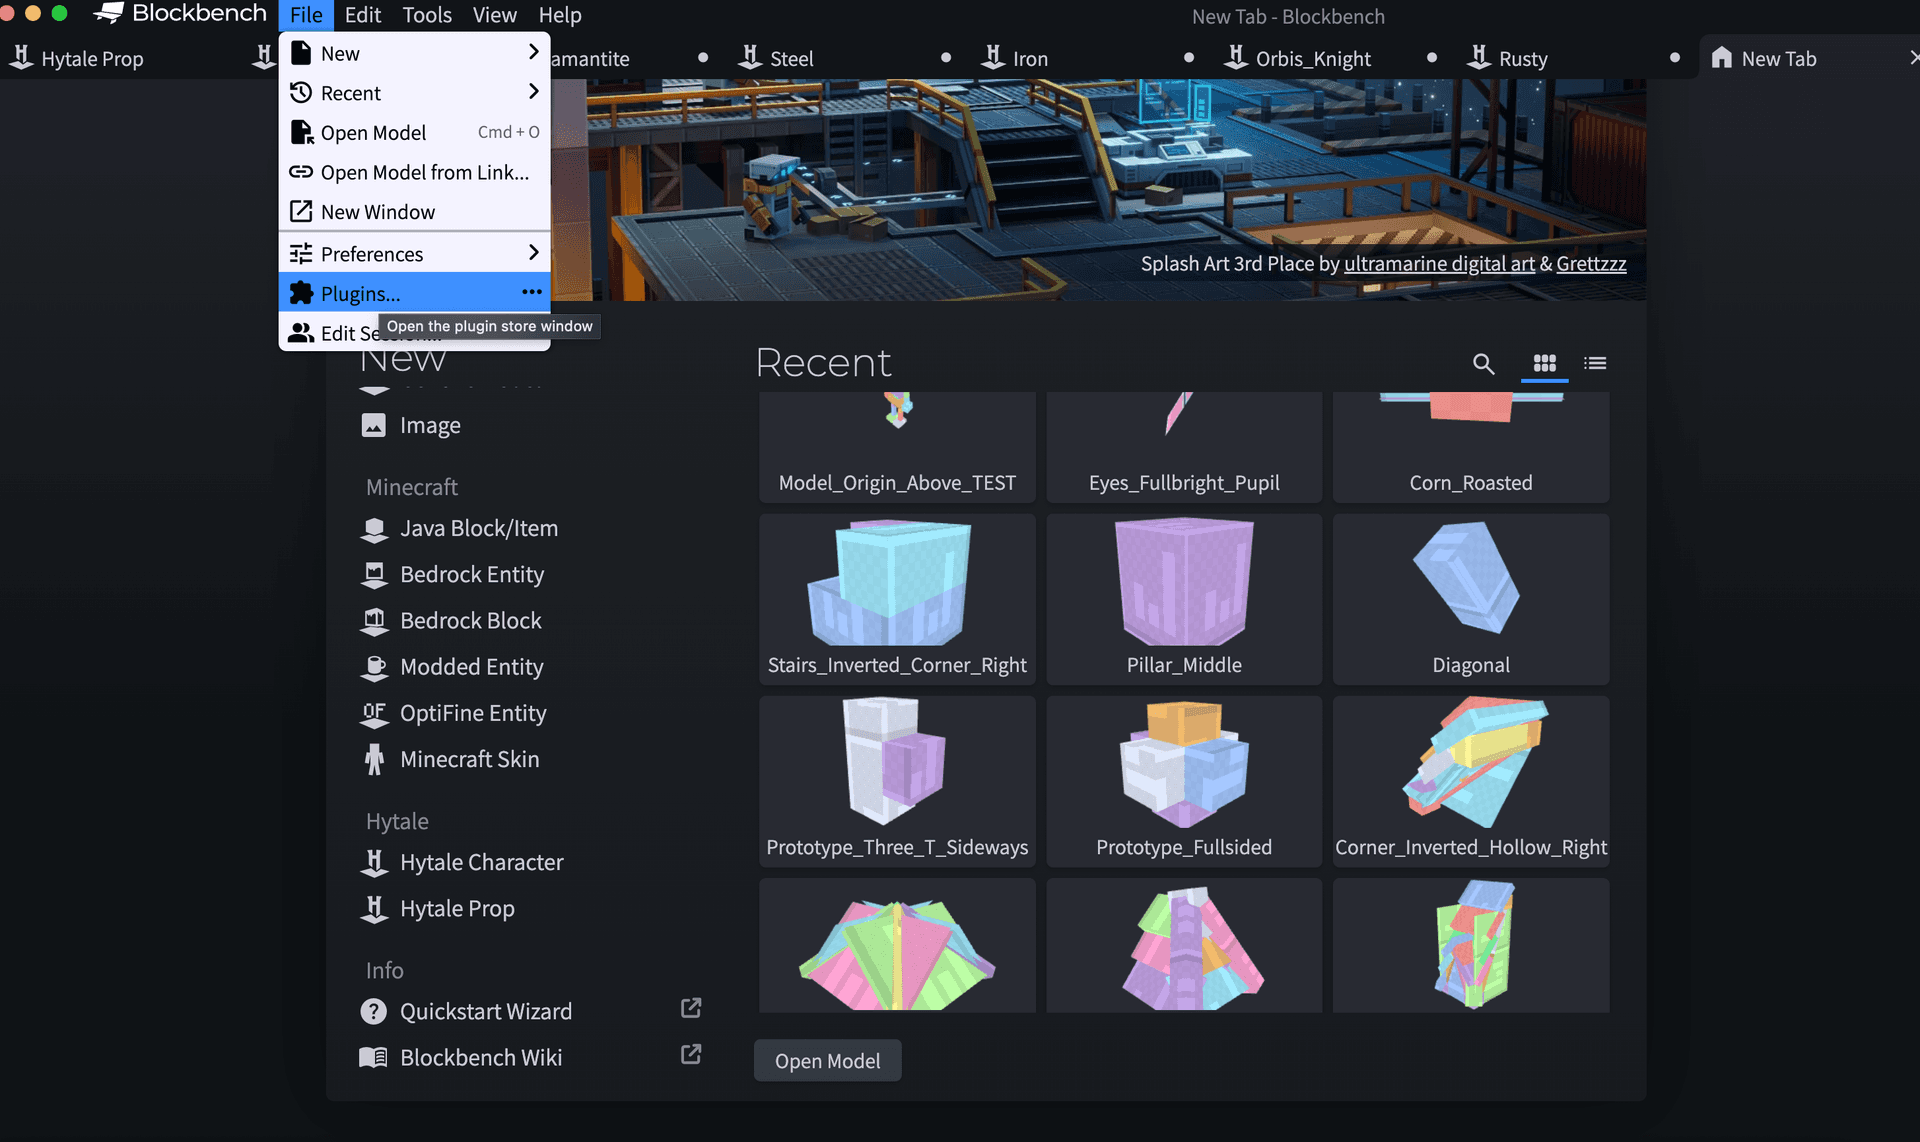Expand the New submenu arrow
Image resolution: width=1920 pixels, height=1142 pixels.
[x=533, y=52]
